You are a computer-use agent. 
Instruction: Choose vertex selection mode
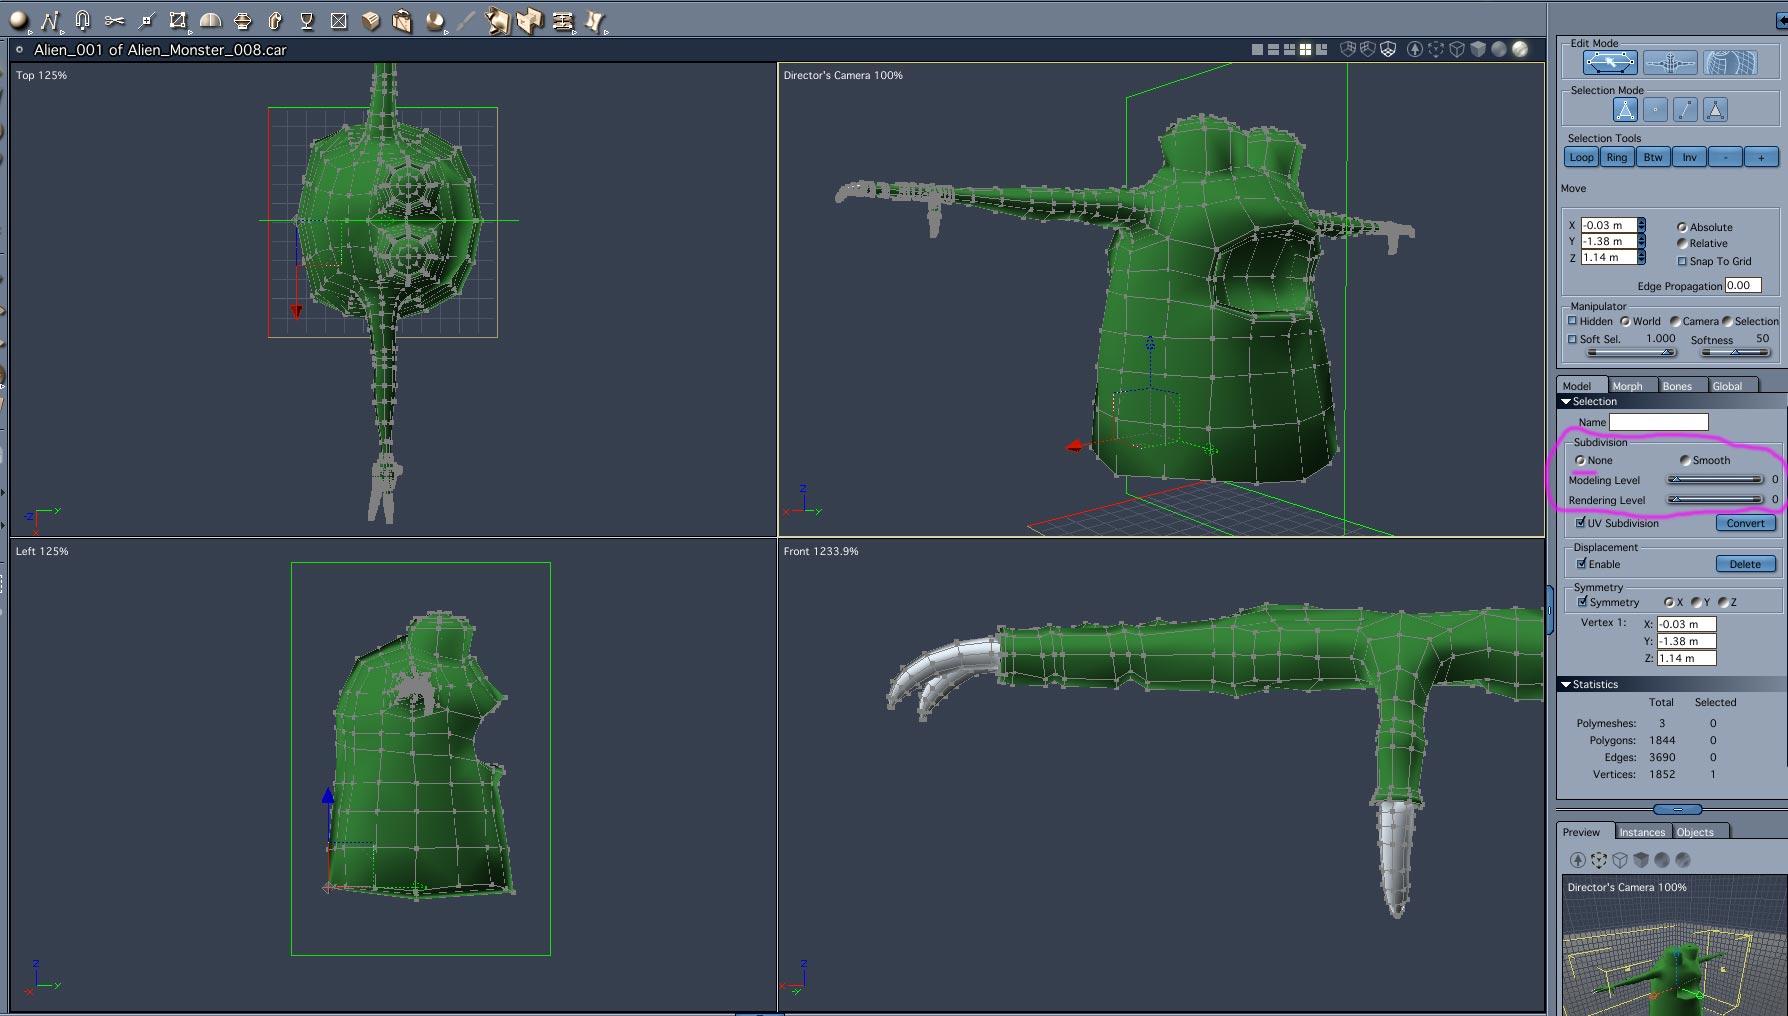[x=1655, y=110]
